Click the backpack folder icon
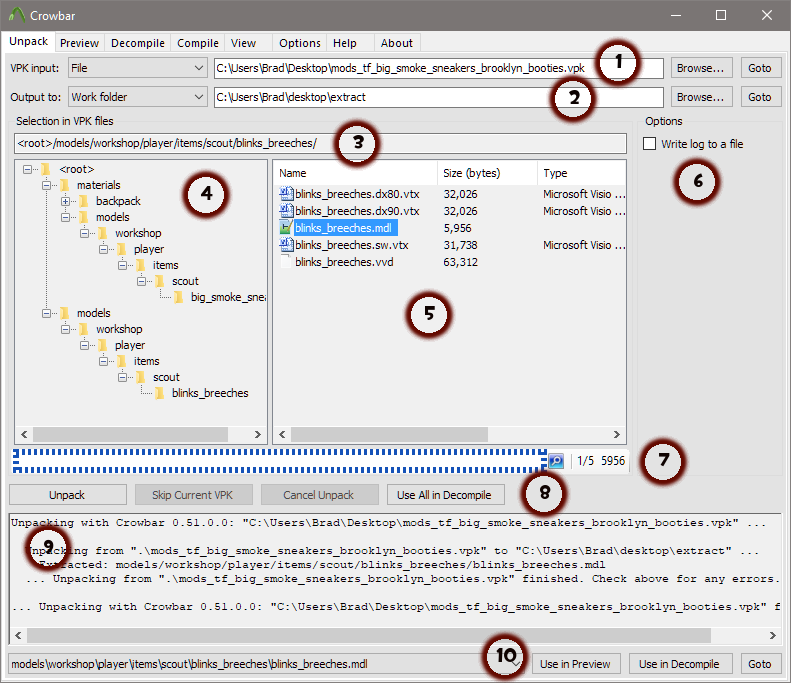The image size is (791, 683). (84, 201)
